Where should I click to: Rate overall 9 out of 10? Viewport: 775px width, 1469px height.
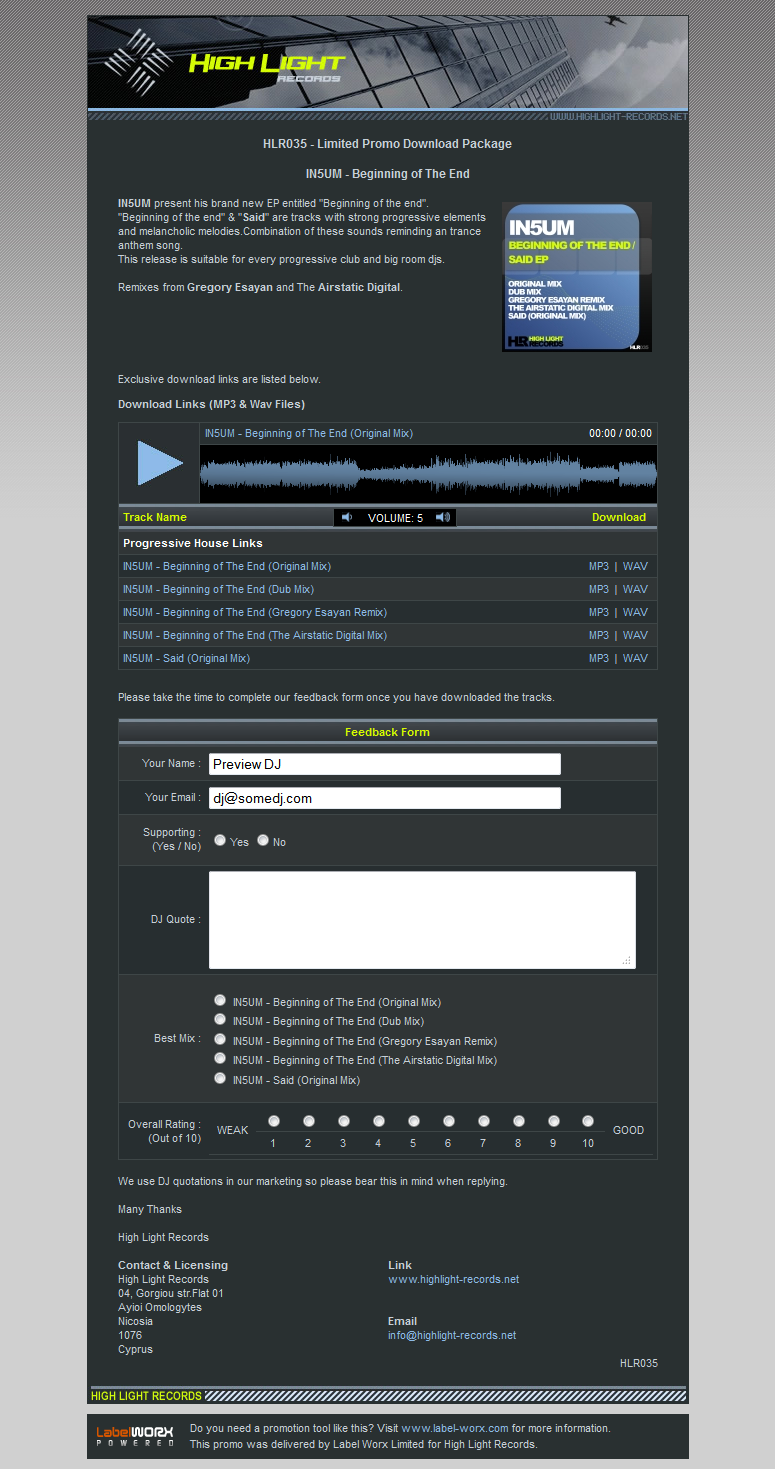[x=554, y=1121]
